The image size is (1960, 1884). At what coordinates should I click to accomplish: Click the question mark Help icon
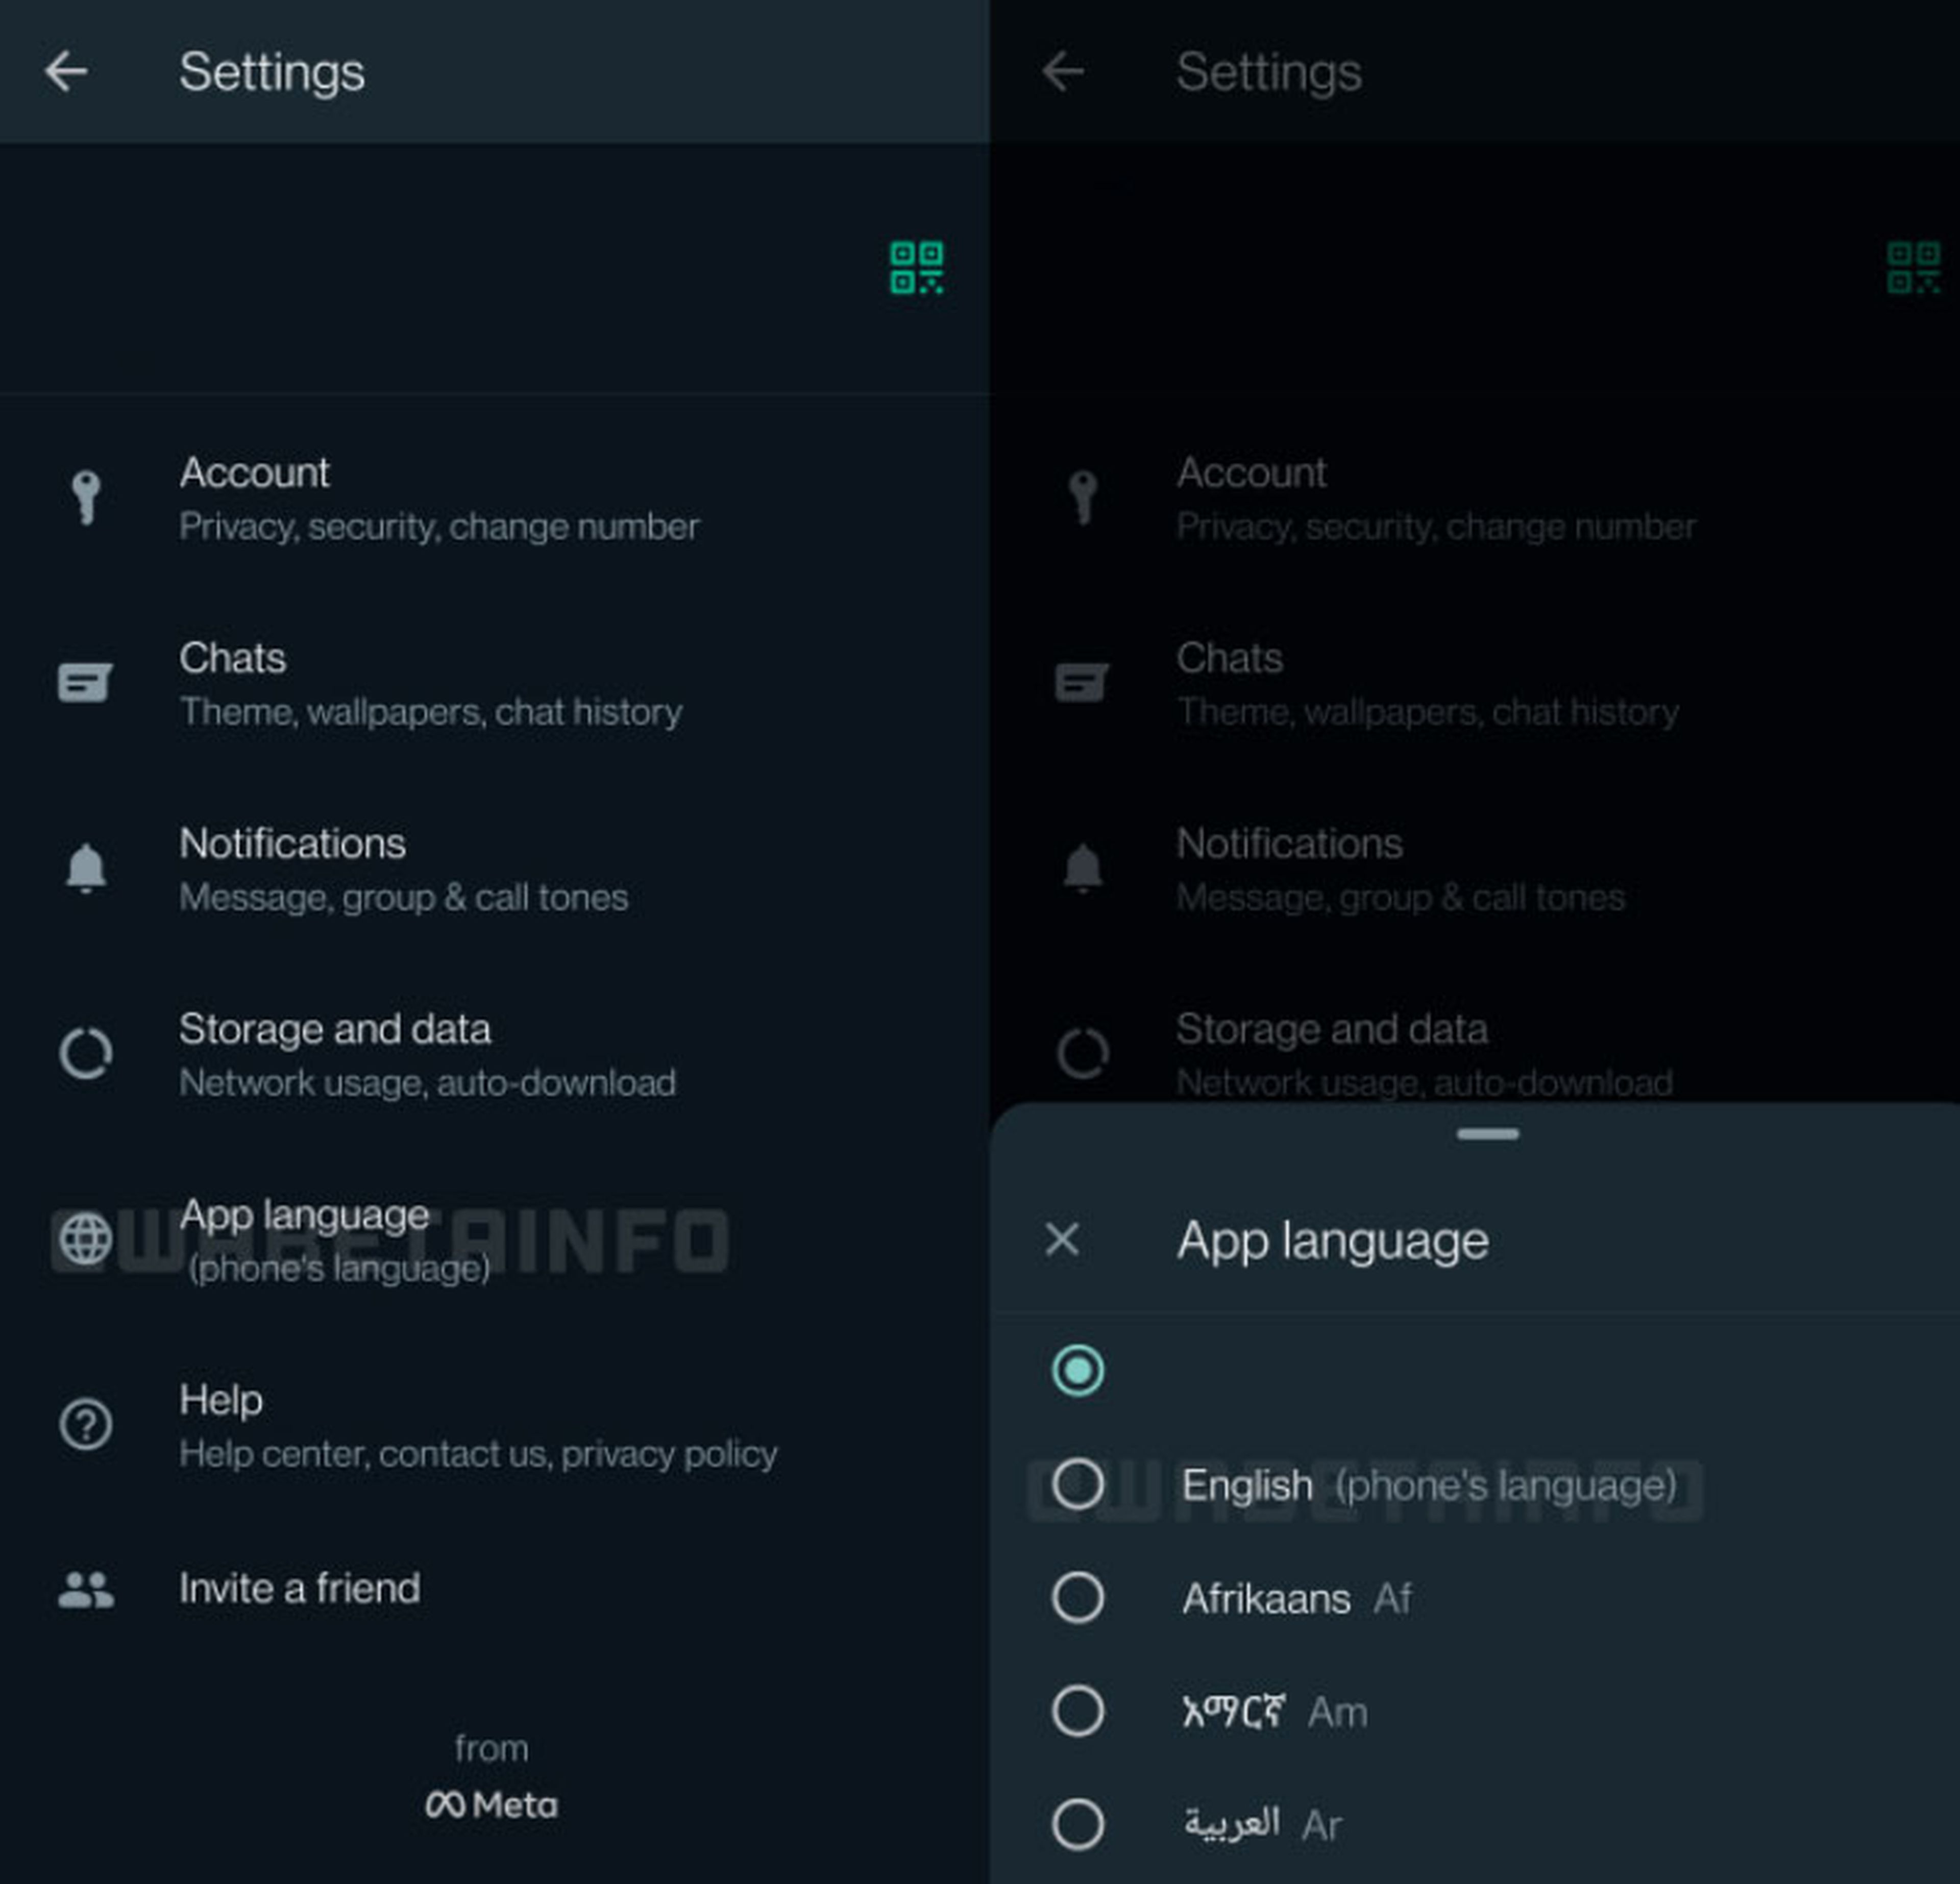pos(86,1424)
